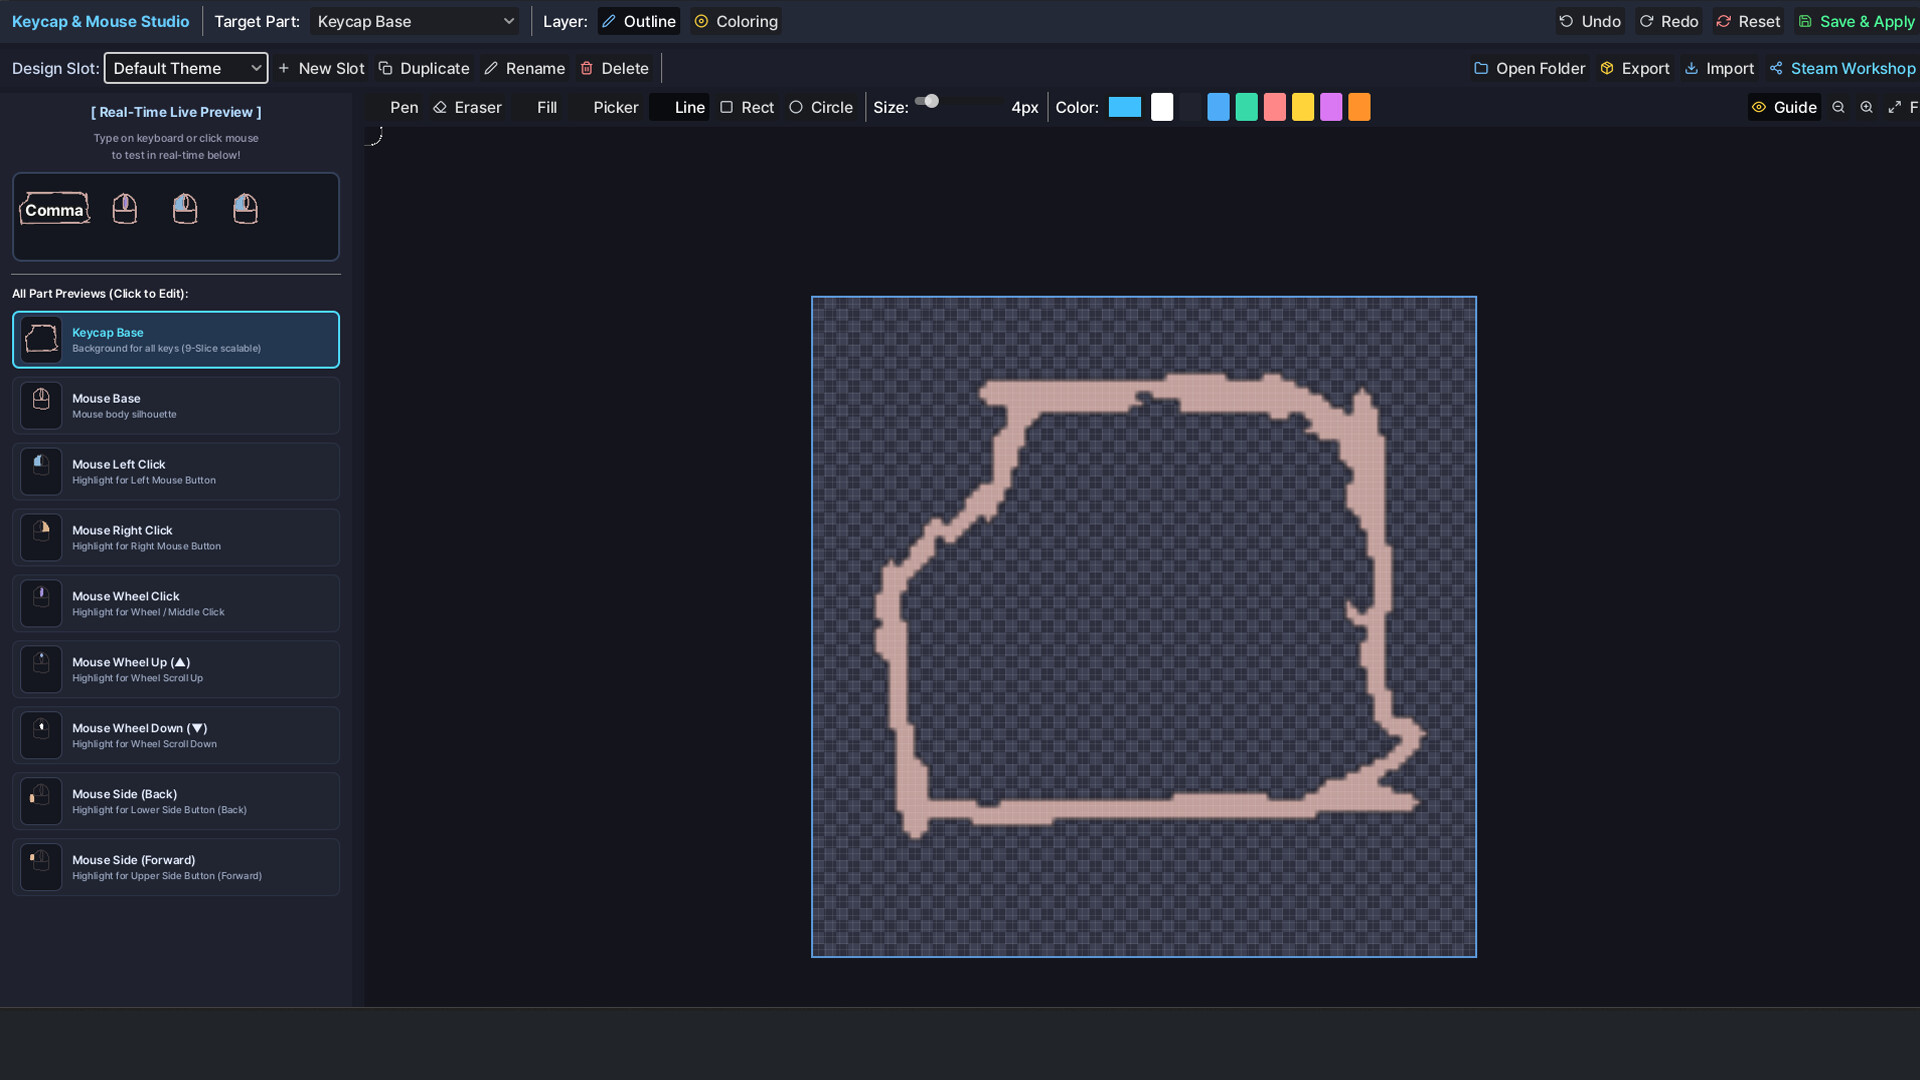Export the design
Image resolution: width=1920 pixels, height=1080 pixels.
[1635, 68]
